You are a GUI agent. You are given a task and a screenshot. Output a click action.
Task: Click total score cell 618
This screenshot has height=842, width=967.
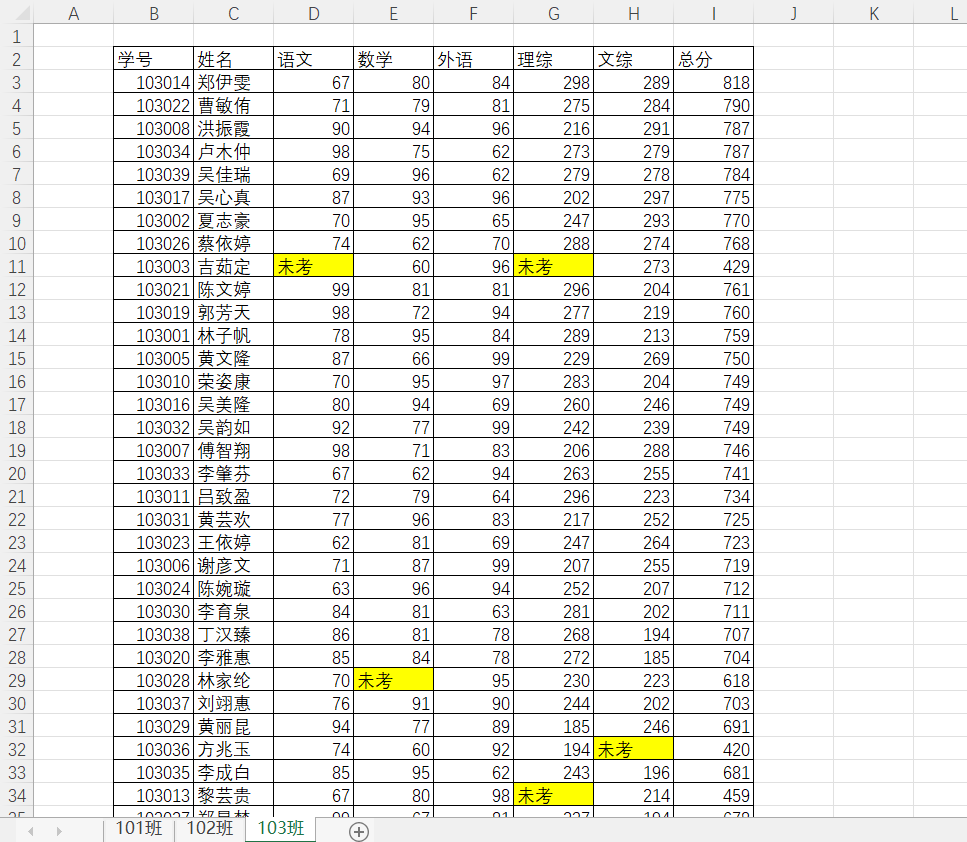pos(714,680)
